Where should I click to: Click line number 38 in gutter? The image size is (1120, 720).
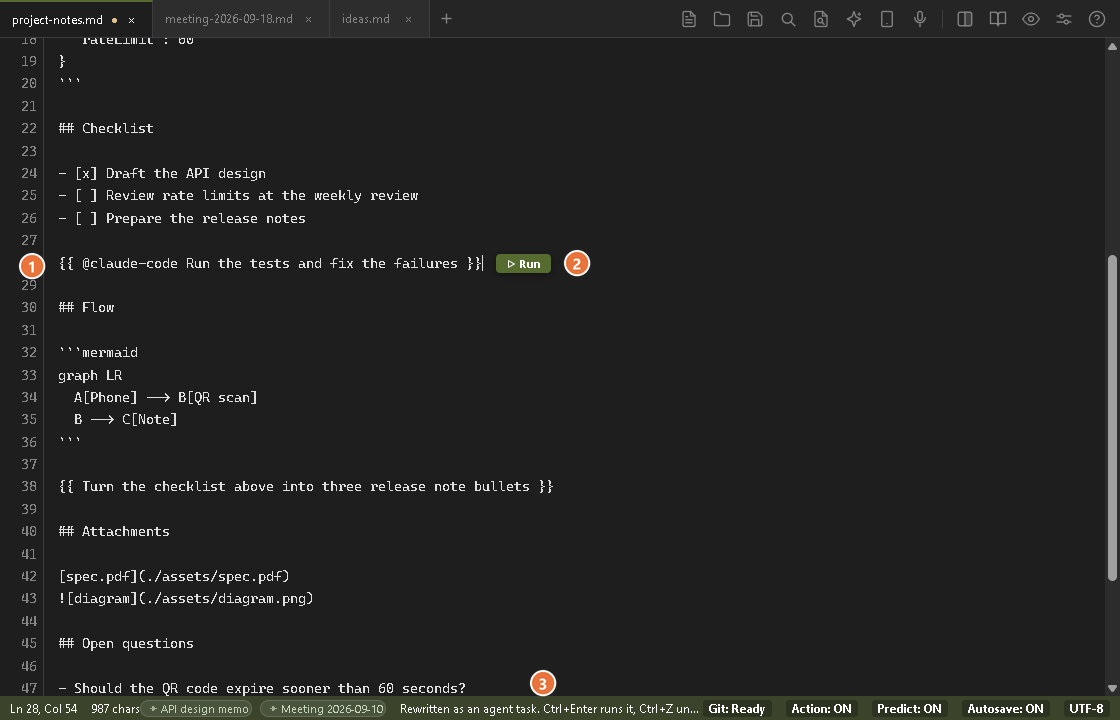coord(29,486)
